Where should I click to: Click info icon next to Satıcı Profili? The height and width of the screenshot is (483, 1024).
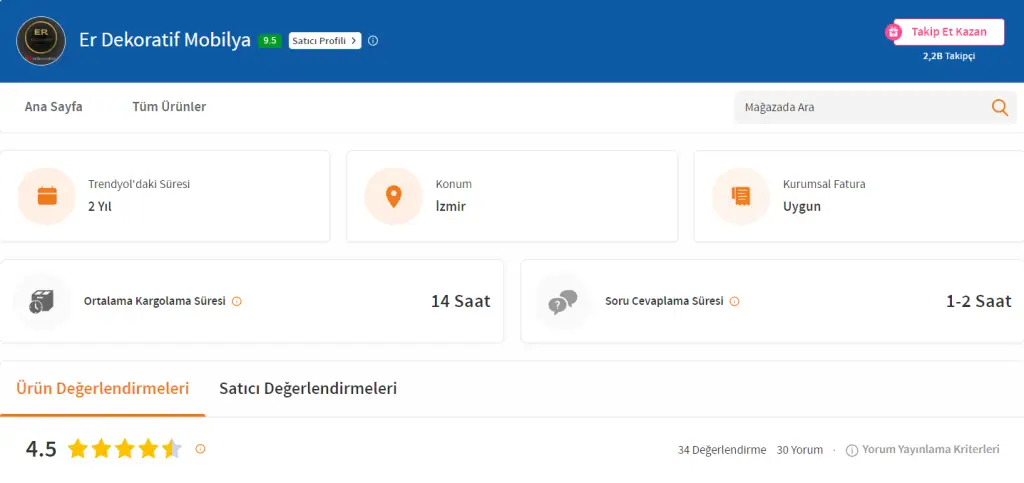(x=373, y=41)
